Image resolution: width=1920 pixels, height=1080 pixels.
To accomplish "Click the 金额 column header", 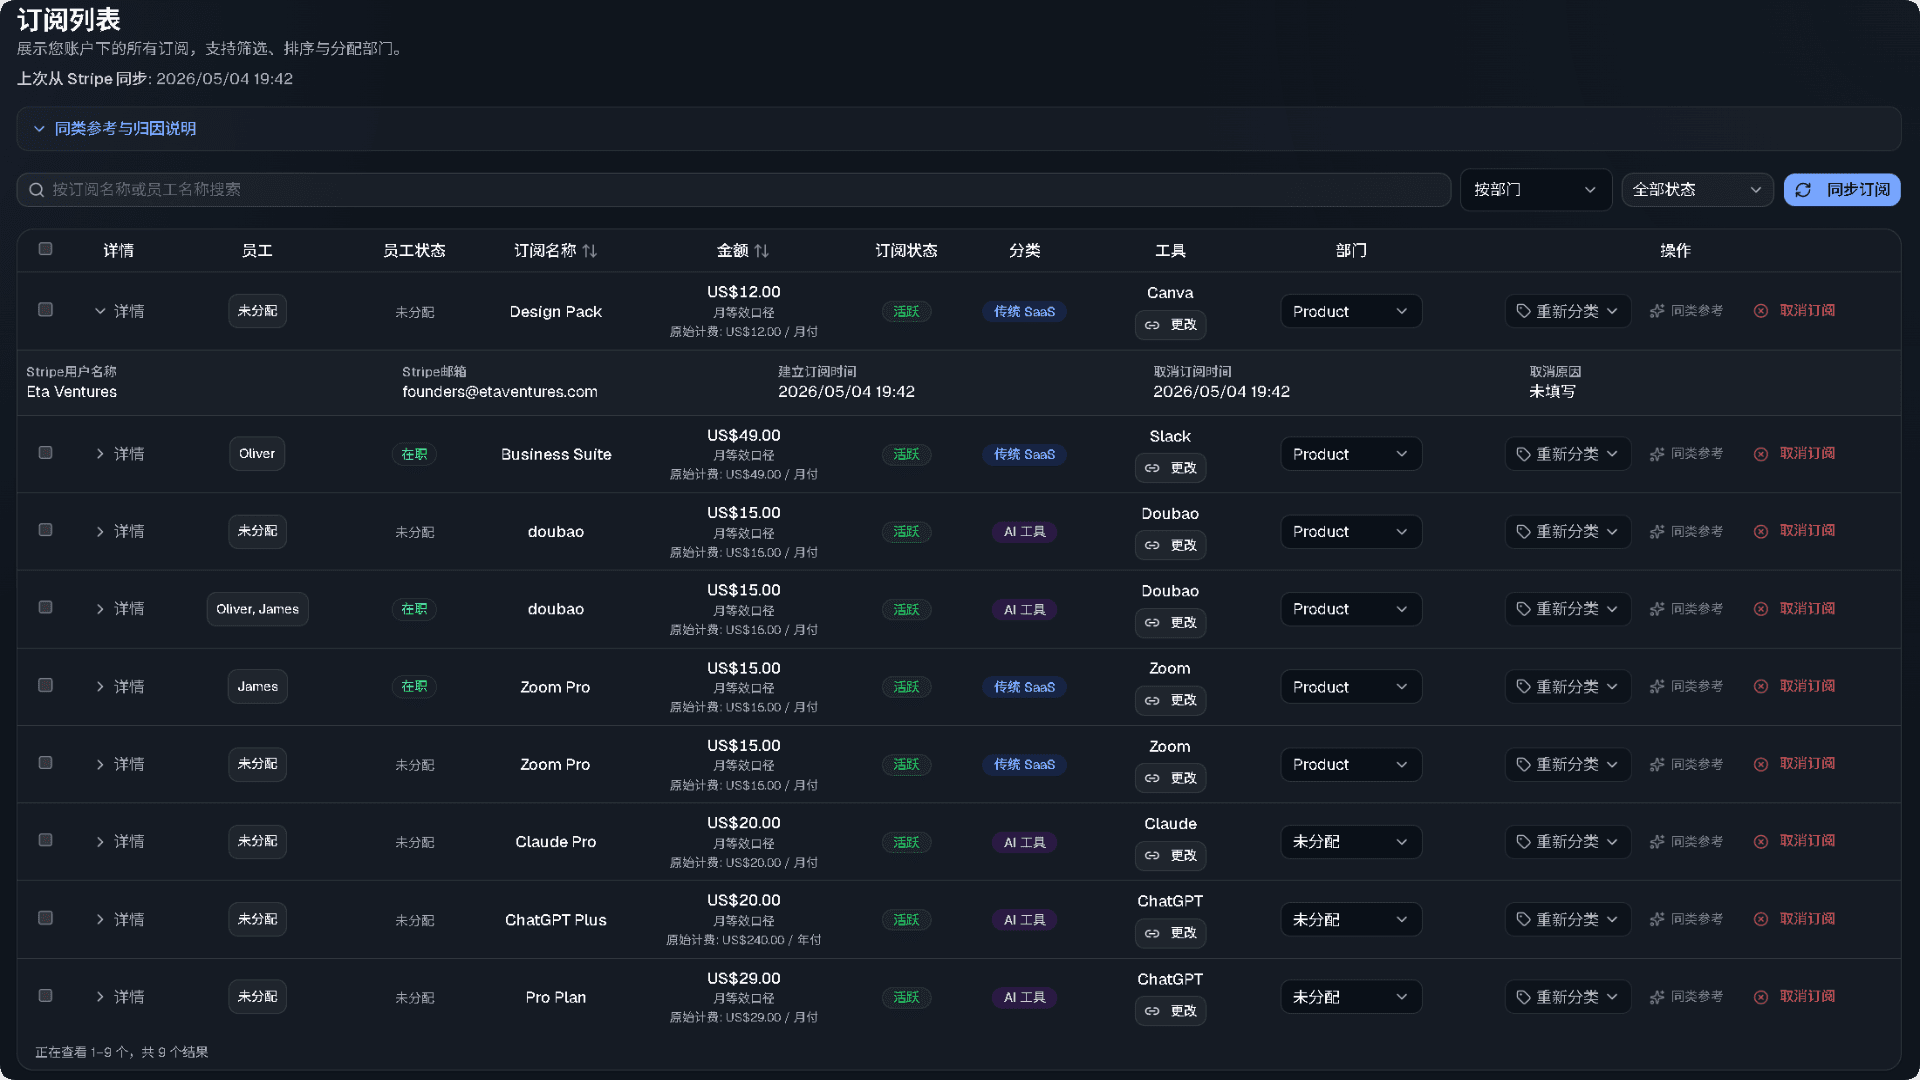I will pos(743,251).
